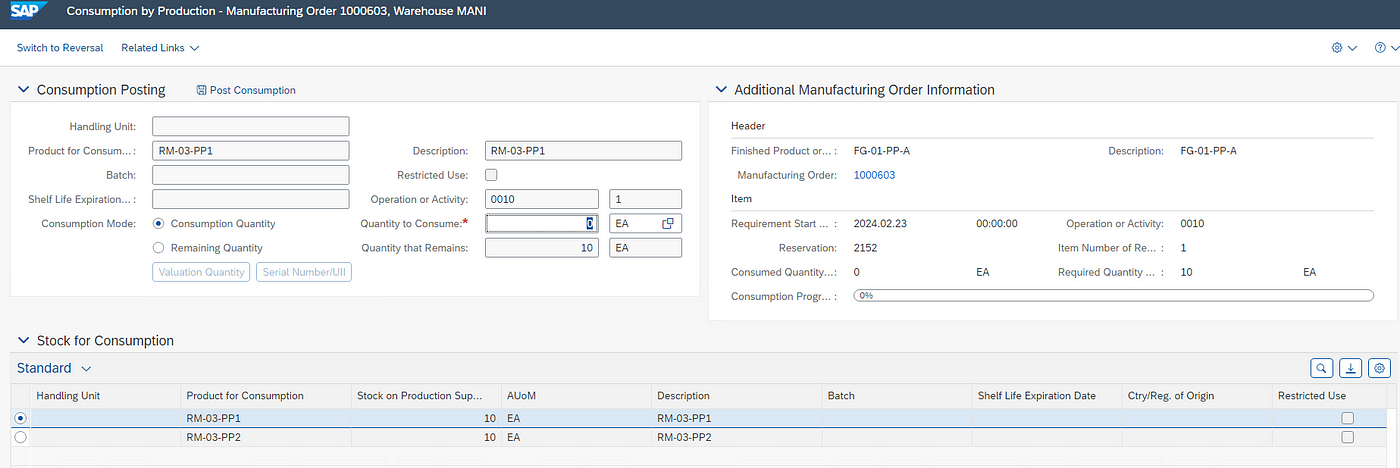
Task: Toggle Restricted Use checkbox in Consumption Posting
Action: (491, 175)
